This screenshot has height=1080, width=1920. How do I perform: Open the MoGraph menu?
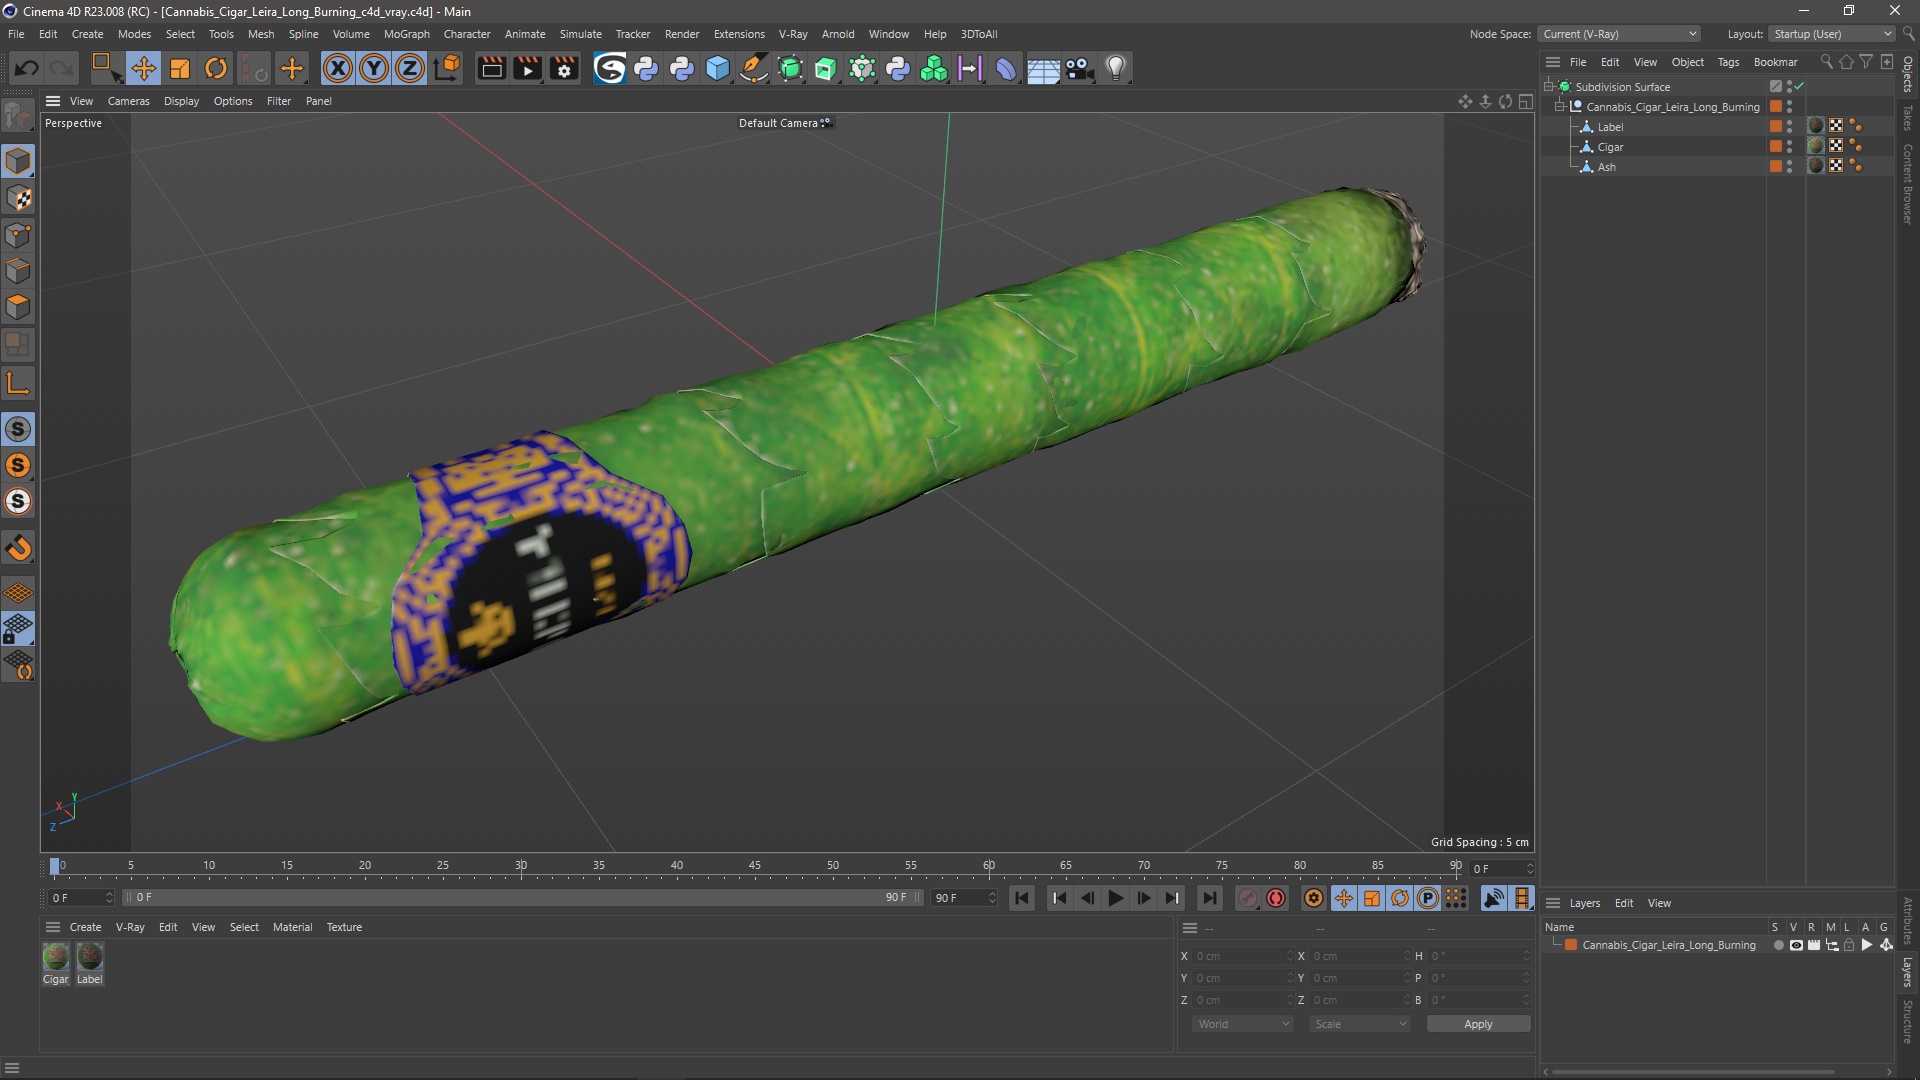(406, 34)
